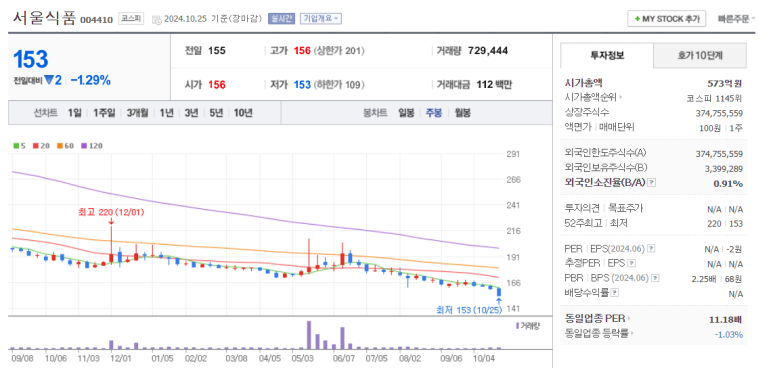Select the 1주일 line chart period
Screen dimensions: 773x368
click(x=104, y=113)
